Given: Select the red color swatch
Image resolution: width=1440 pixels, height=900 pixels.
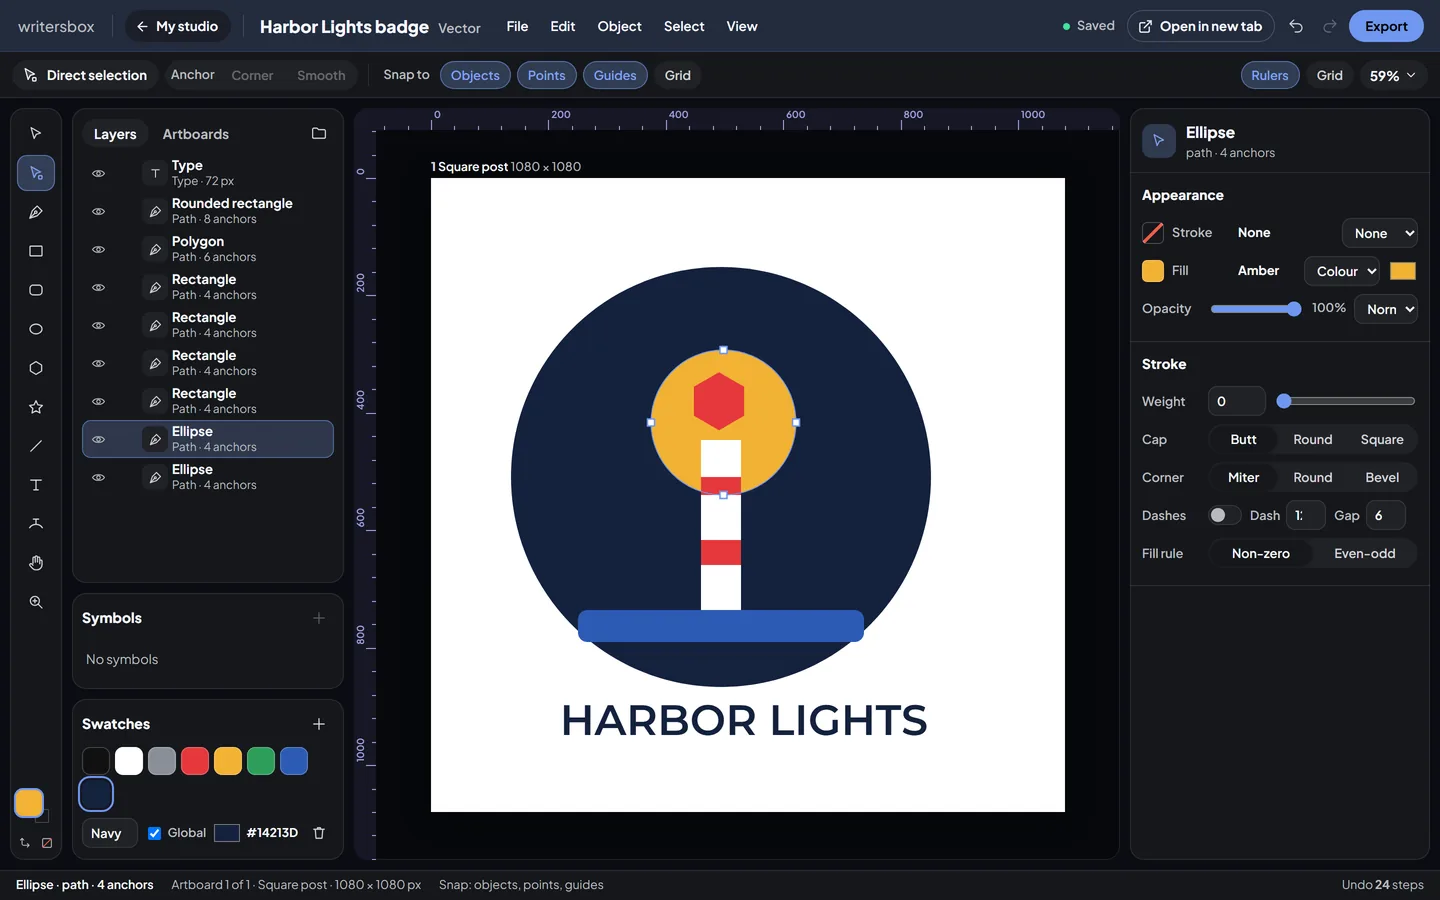Looking at the screenshot, I should [x=195, y=761].
